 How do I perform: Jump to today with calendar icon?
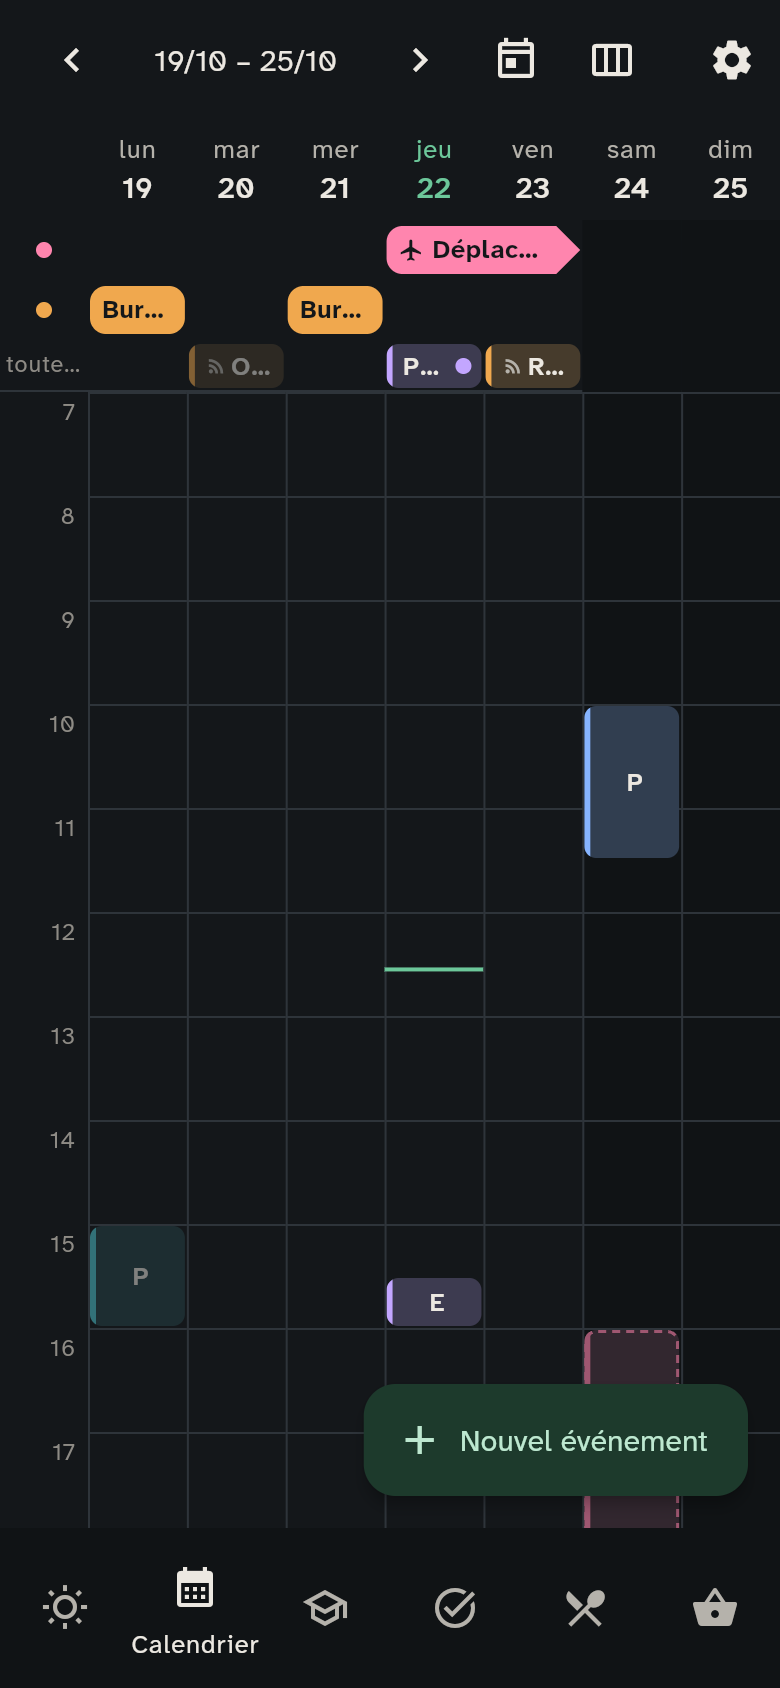click(516, 60)
